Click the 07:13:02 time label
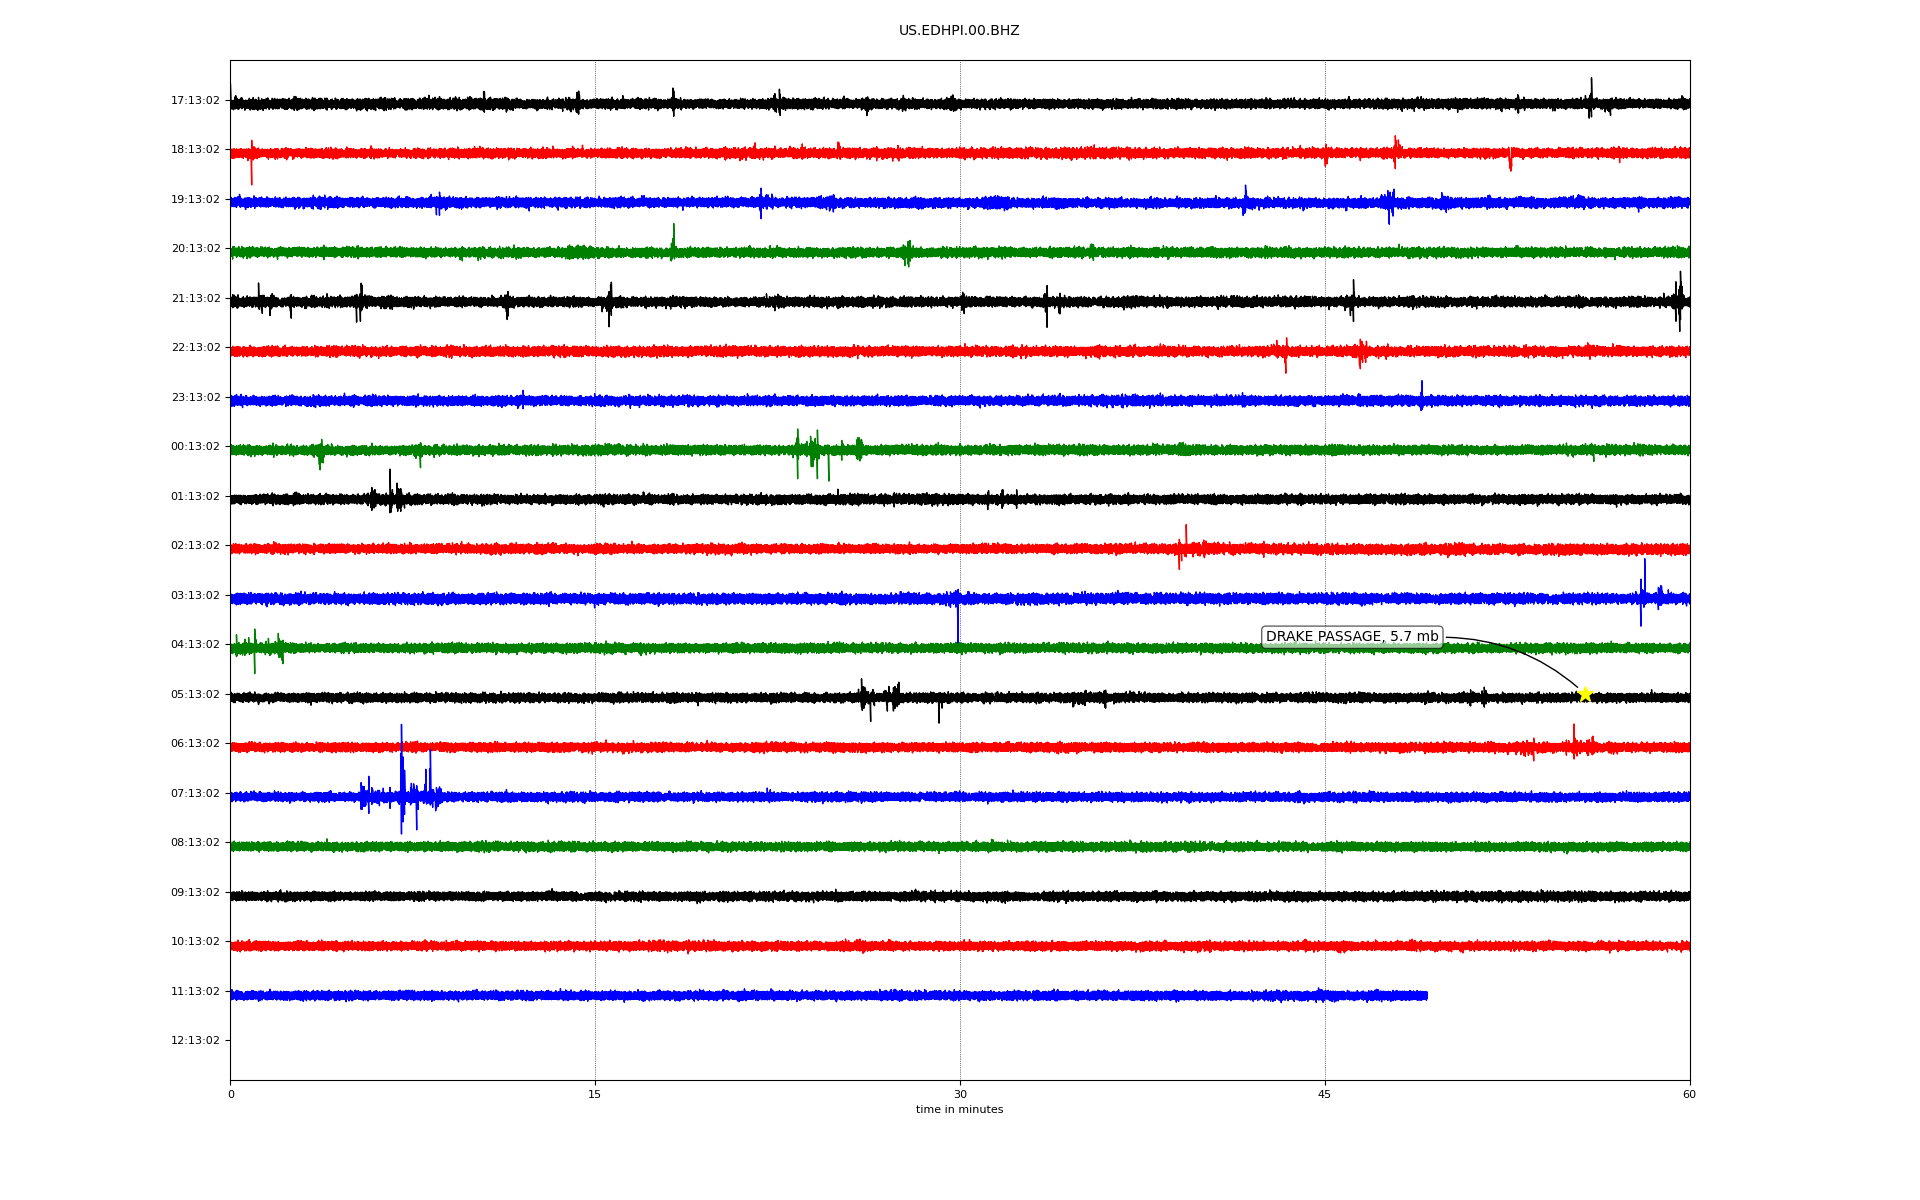The width and height of the screenshot is (1920, 1200). (x=195, y=793)
